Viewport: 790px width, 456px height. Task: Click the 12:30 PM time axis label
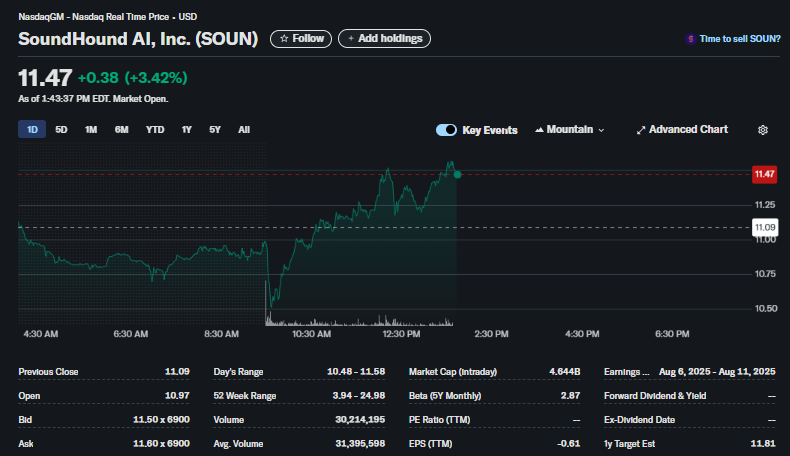coord(401,334)
